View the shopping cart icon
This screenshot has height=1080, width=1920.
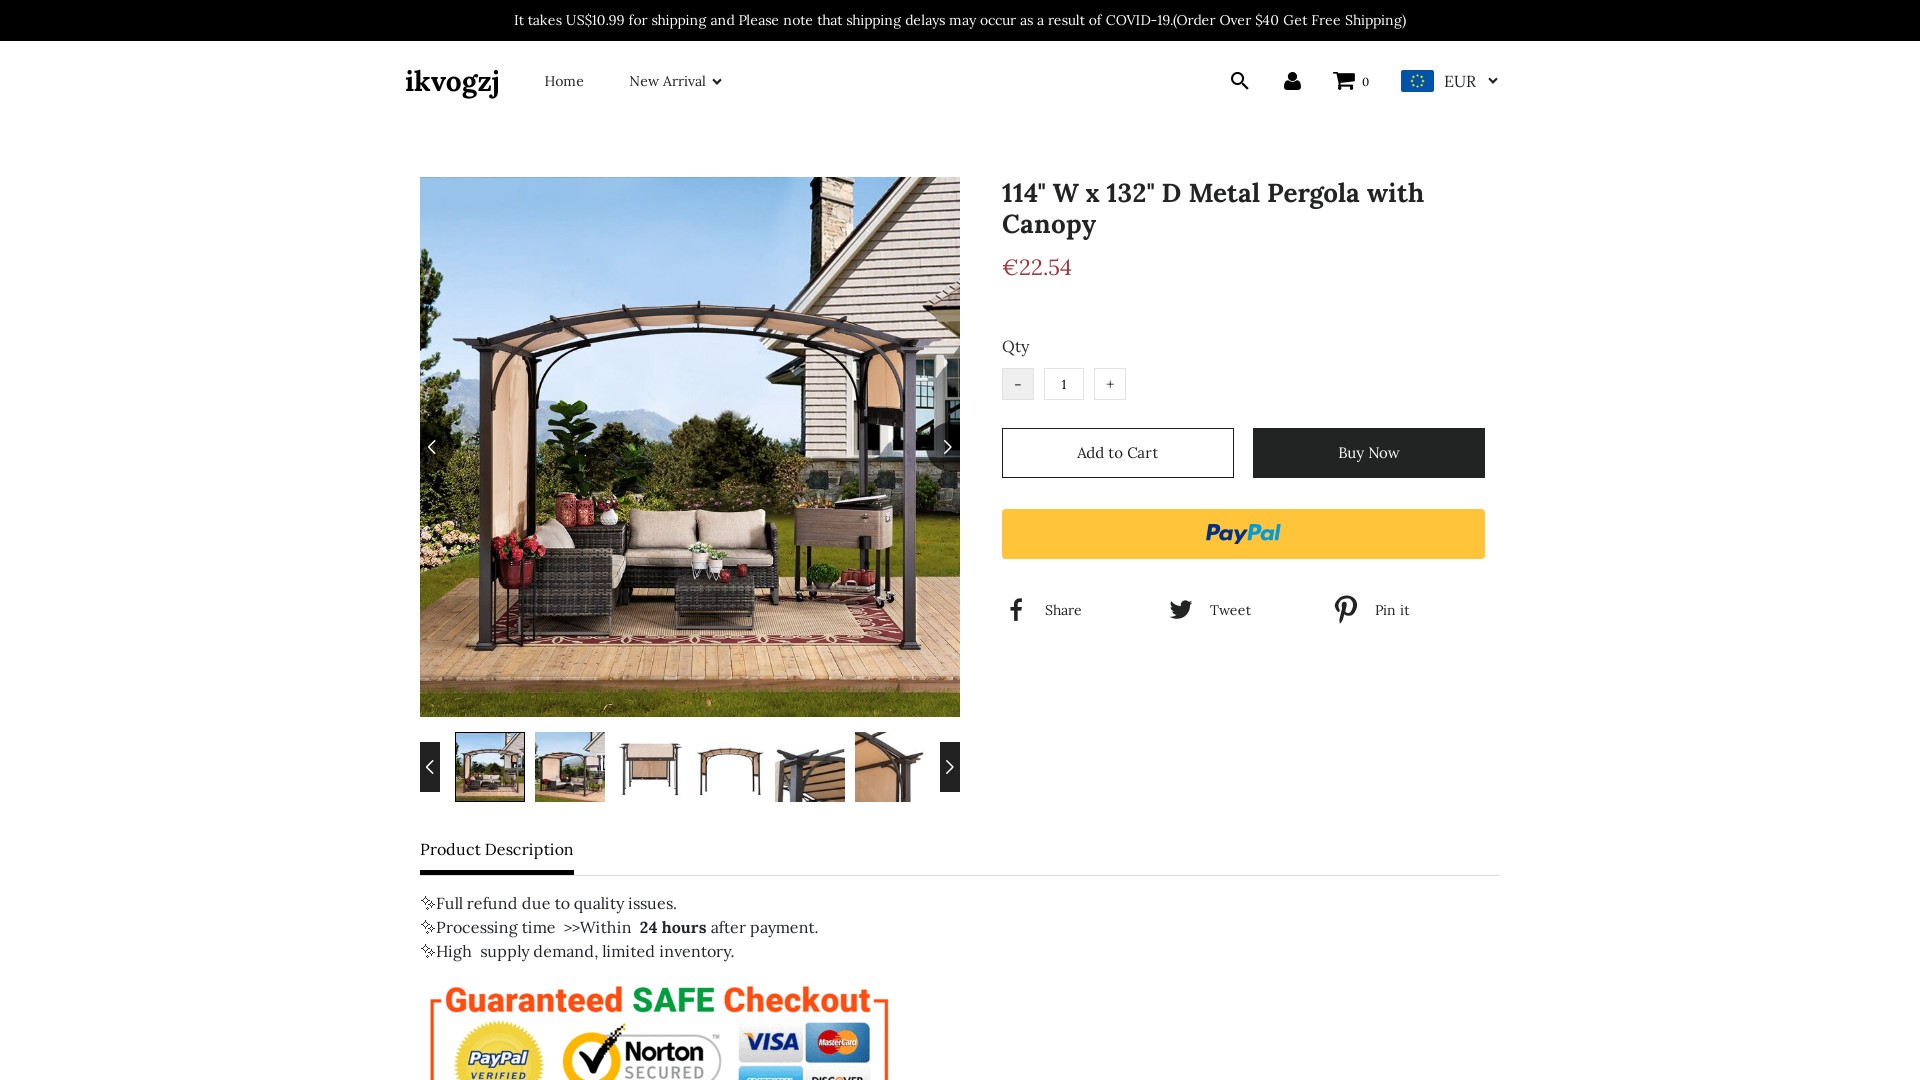tap(1344, 81)
